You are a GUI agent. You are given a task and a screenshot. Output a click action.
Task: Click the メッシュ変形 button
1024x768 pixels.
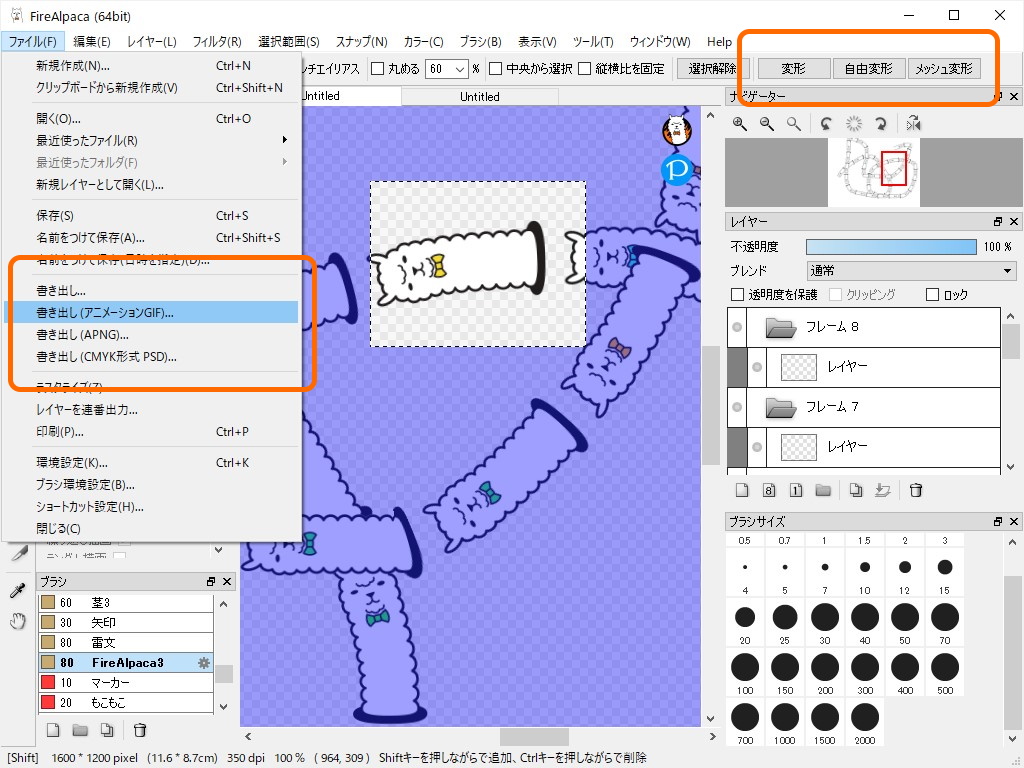tap(945, 68)
